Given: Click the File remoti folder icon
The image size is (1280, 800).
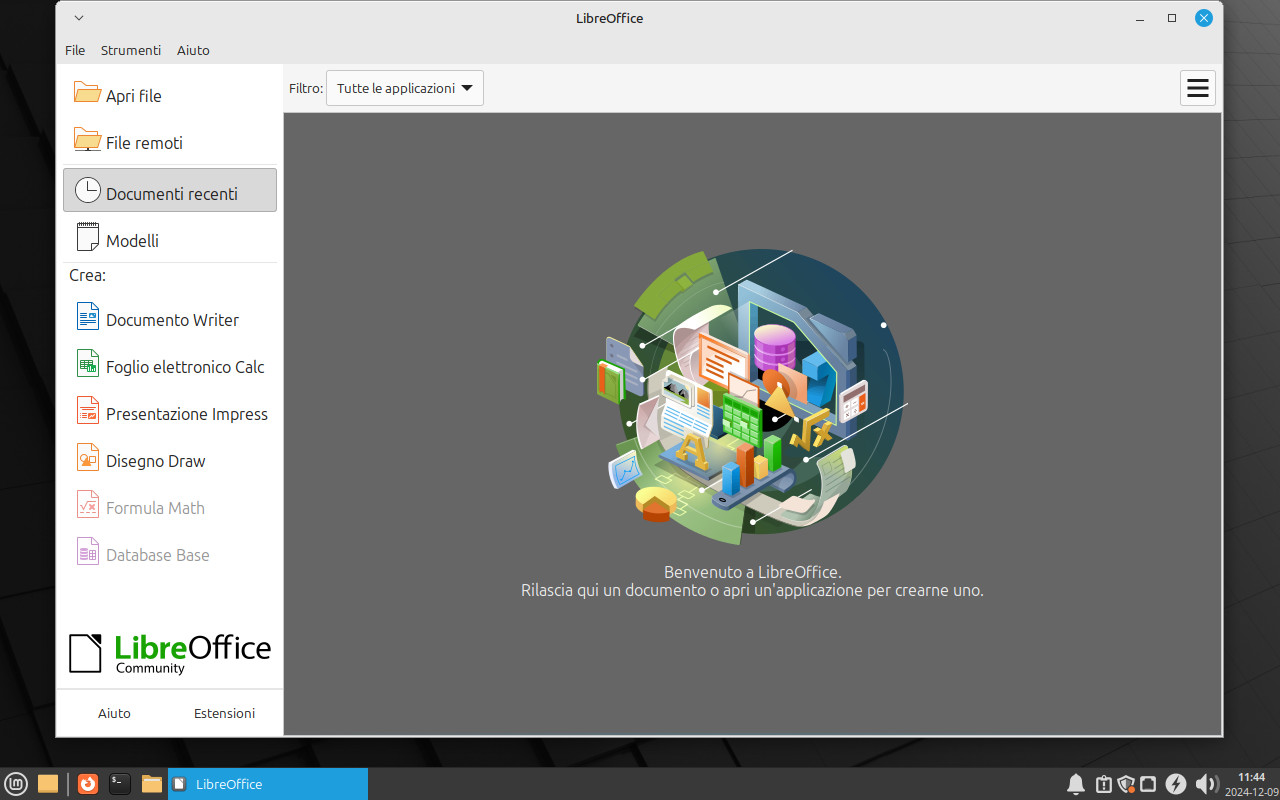Looking at the screenshot, I should (88, 140).
